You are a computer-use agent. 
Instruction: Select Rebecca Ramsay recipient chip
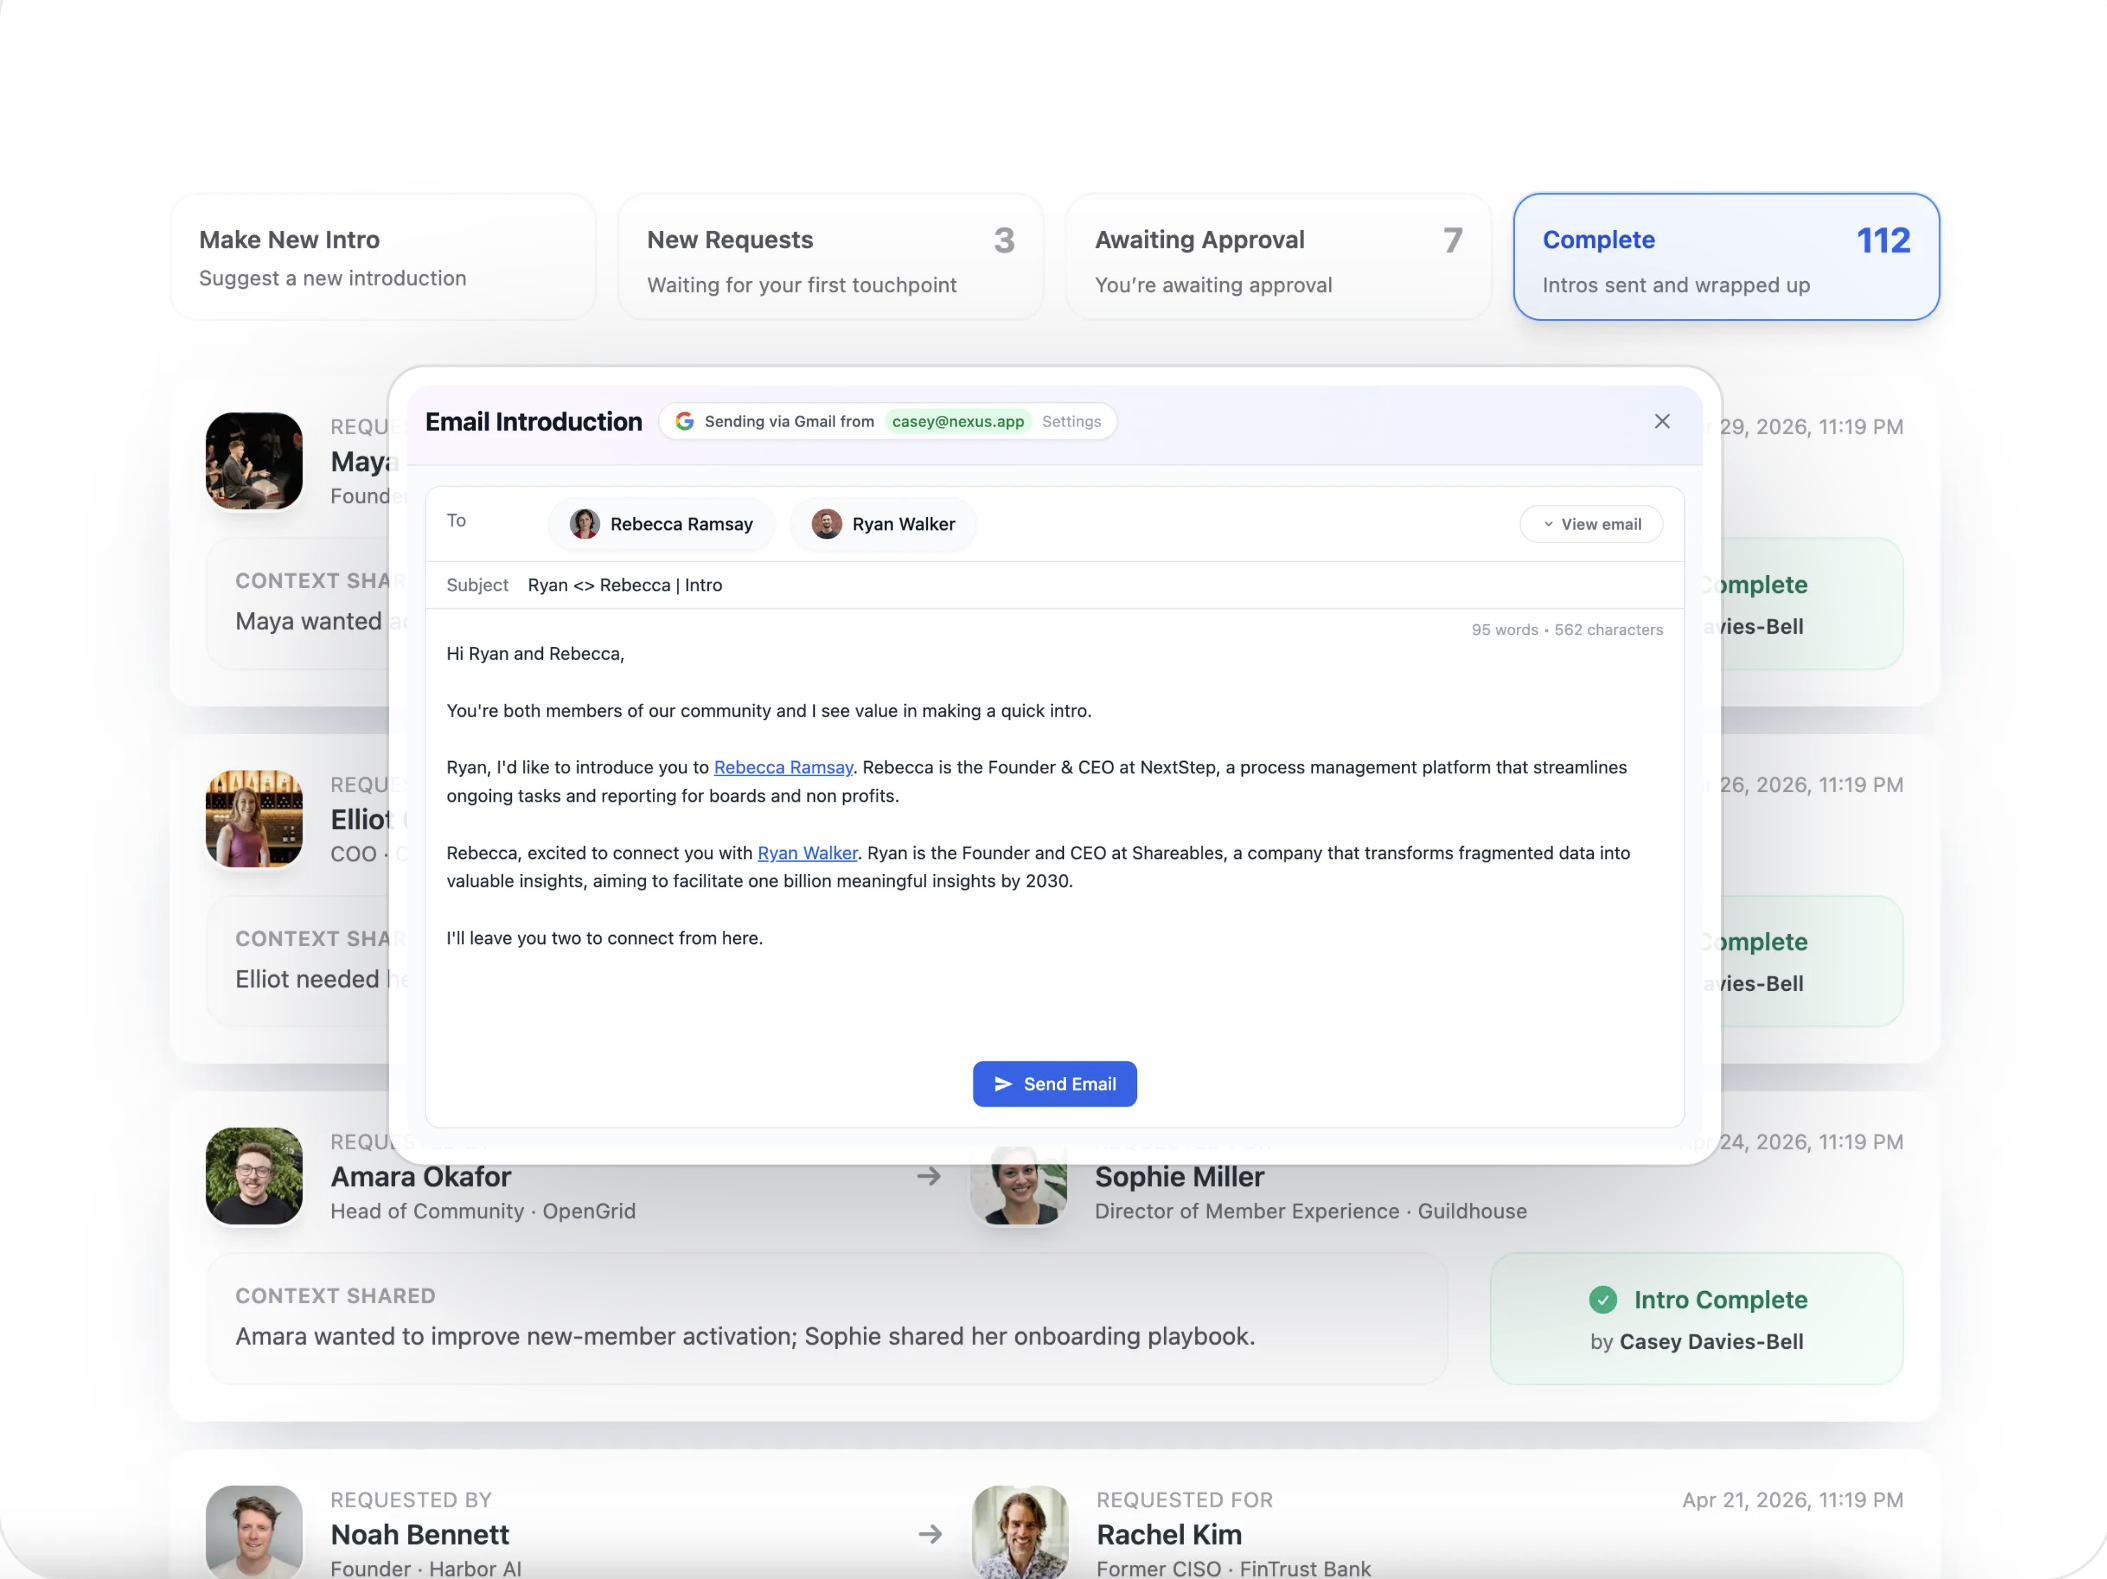[662, 524]
